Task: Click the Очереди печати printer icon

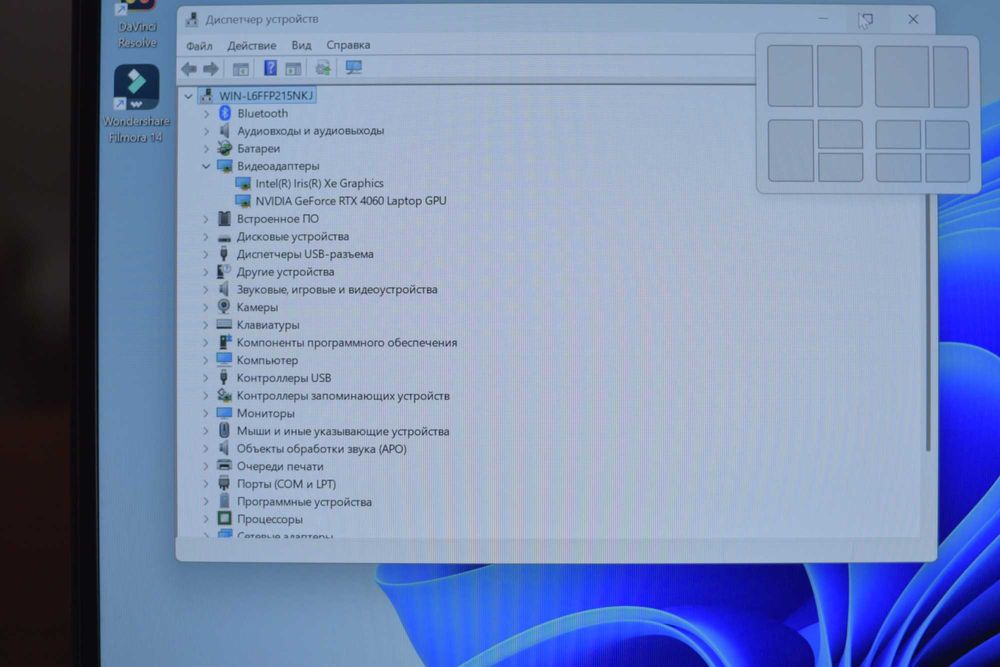Action: point(224,465)
